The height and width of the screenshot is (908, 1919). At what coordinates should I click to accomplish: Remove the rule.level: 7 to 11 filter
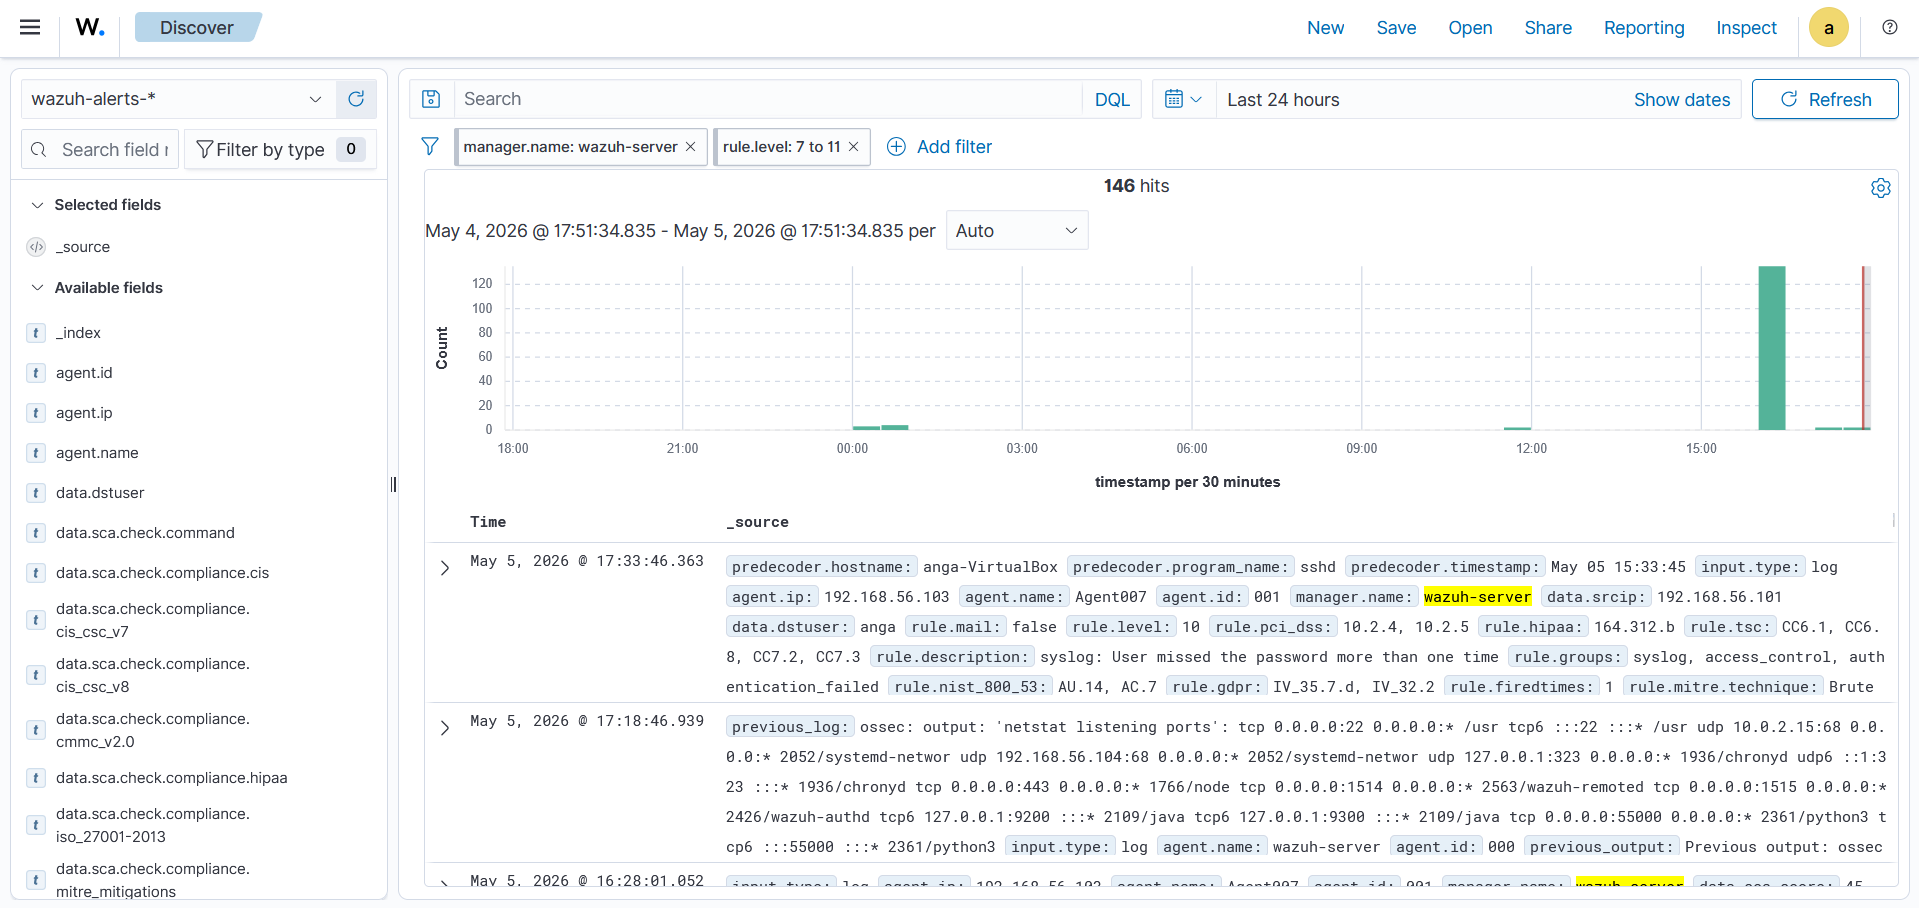[853, 147]
